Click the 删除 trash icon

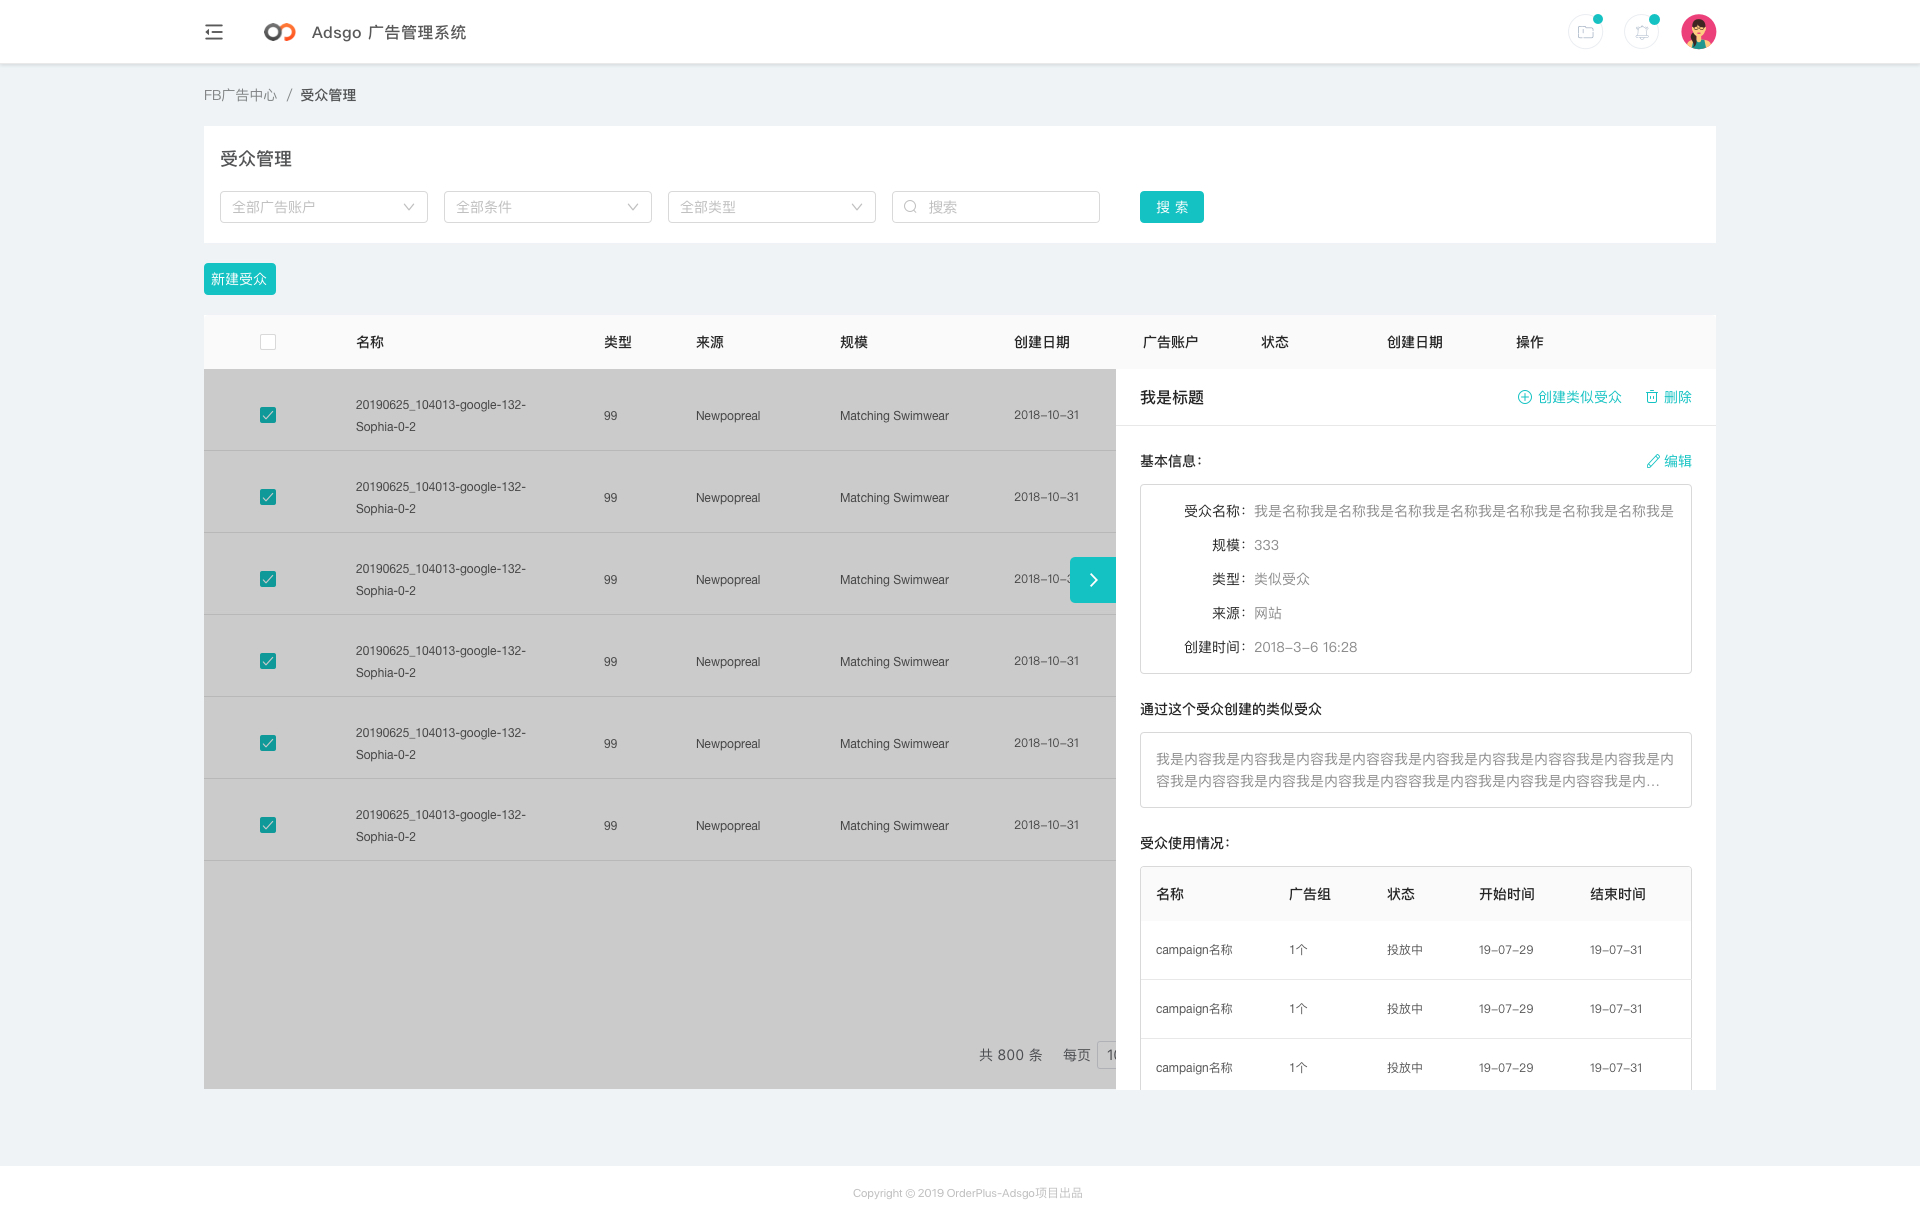pos(1652,397)
